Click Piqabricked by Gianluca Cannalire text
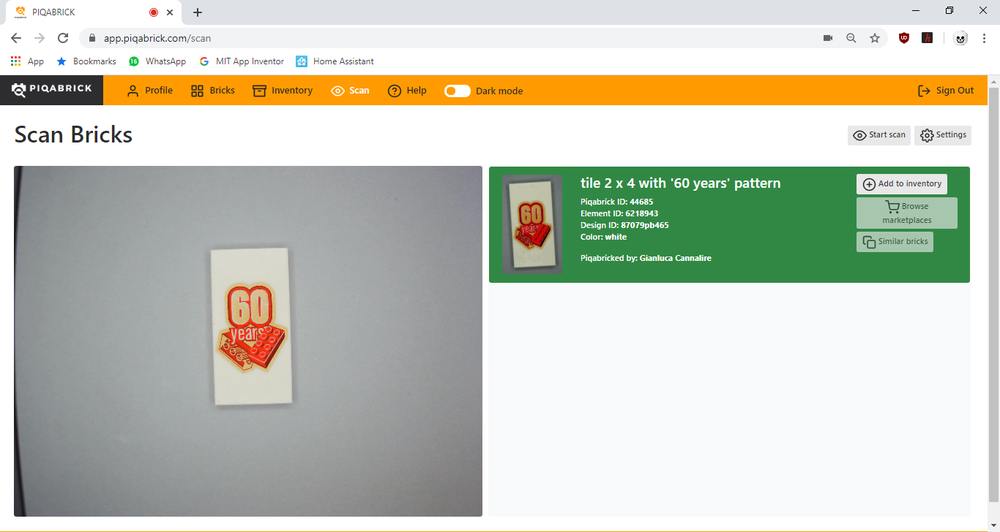This screenshot has width=1000, height=532. tap(645, 258)
